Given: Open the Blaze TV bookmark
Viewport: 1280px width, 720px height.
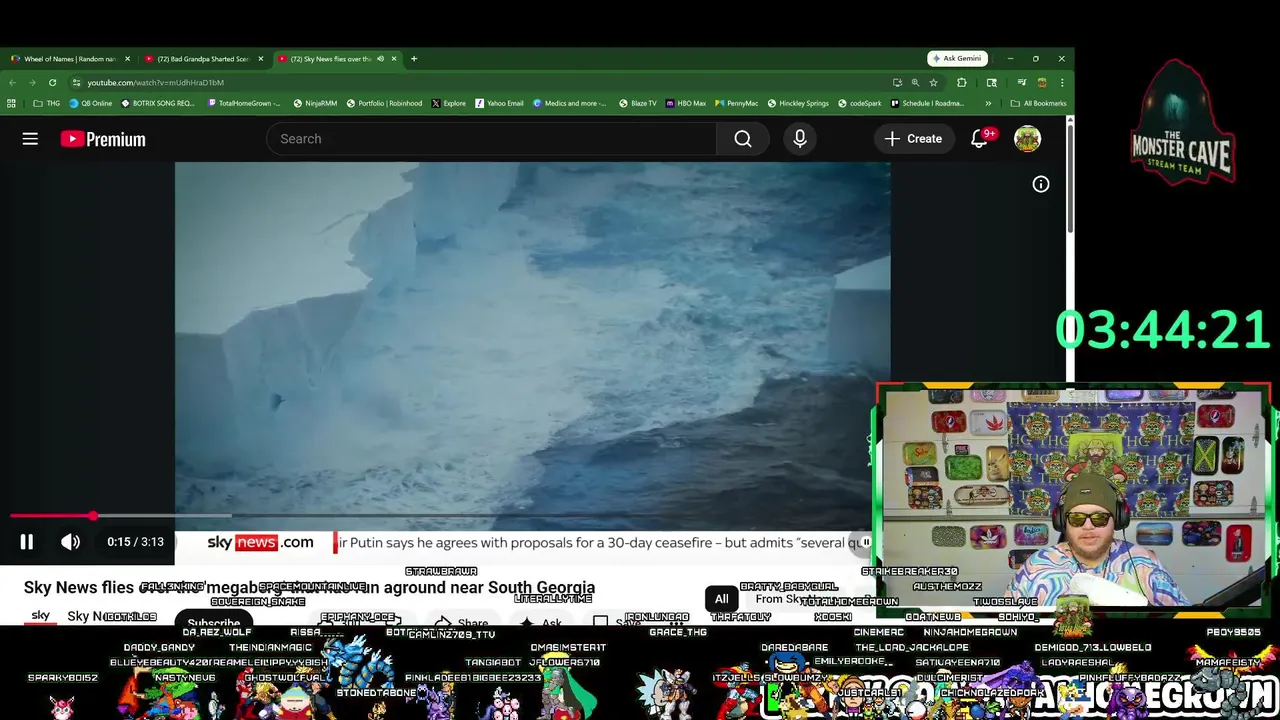Looking at the screenshot, I should pyautogui.click(x=637, y=103).
